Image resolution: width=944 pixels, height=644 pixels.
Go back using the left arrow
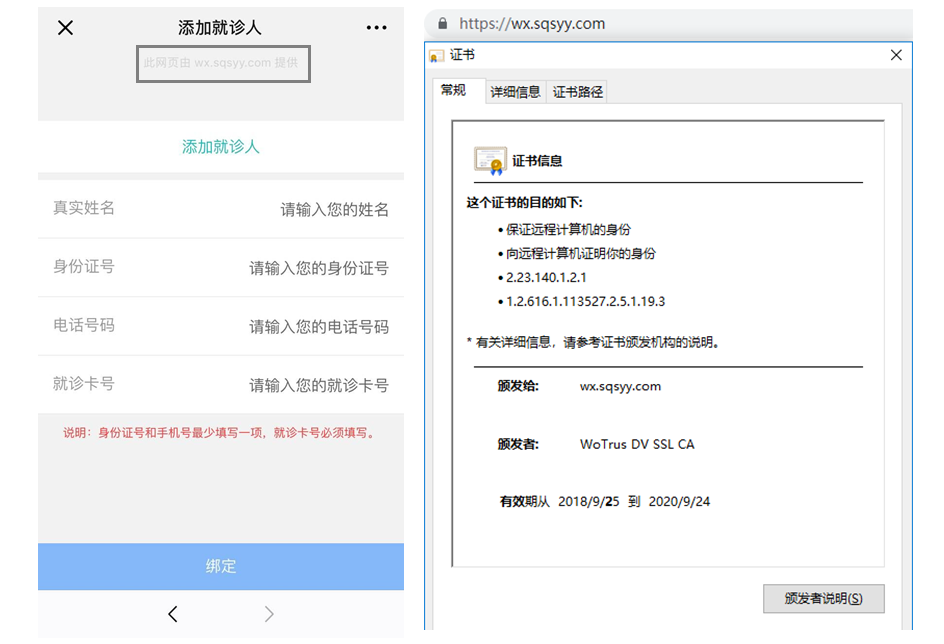point(173,614)
